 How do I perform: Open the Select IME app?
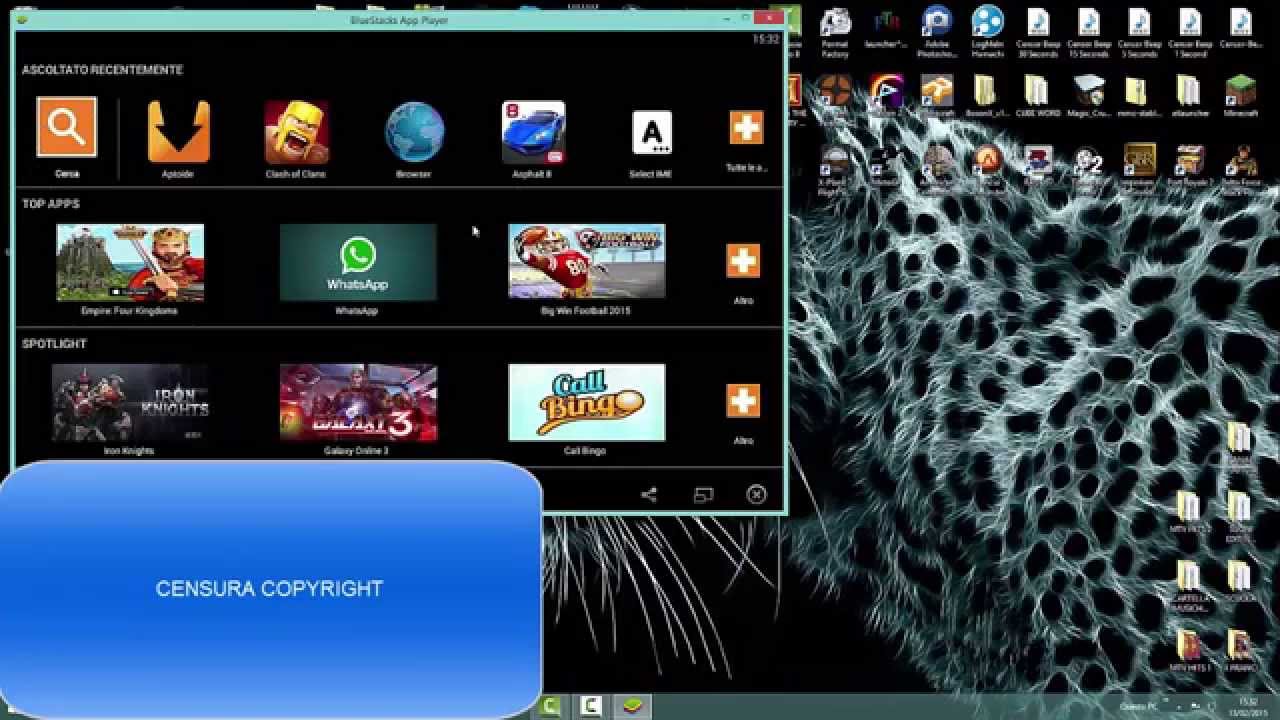651,131
